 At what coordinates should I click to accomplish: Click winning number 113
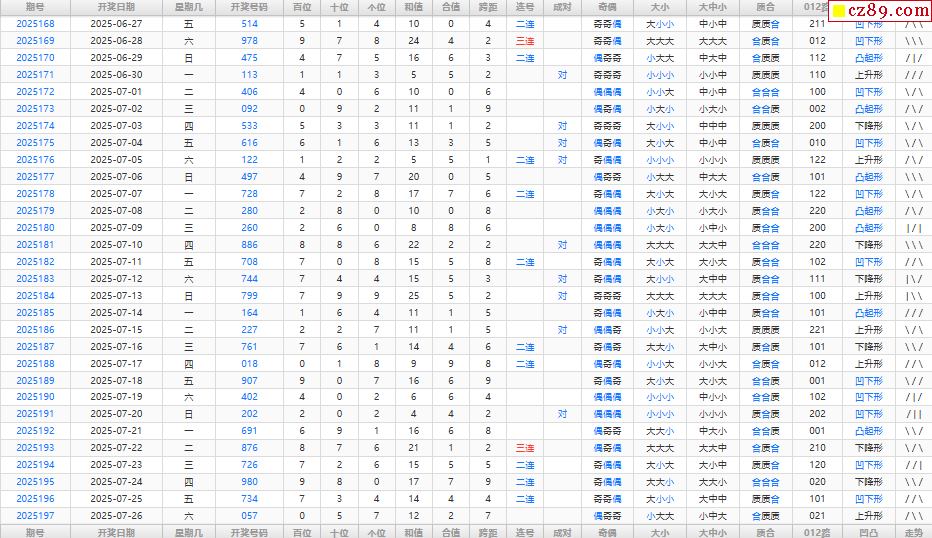pos(250,75)
